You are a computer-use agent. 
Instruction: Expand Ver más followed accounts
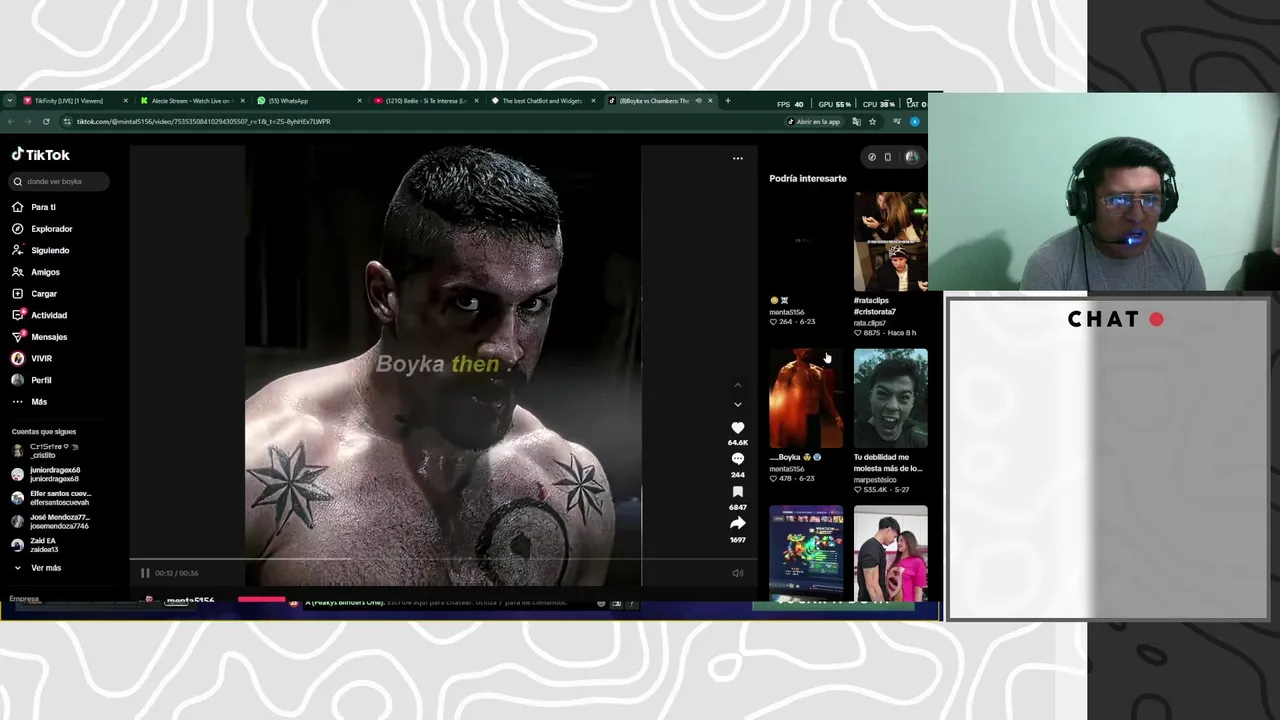(37, 568)
